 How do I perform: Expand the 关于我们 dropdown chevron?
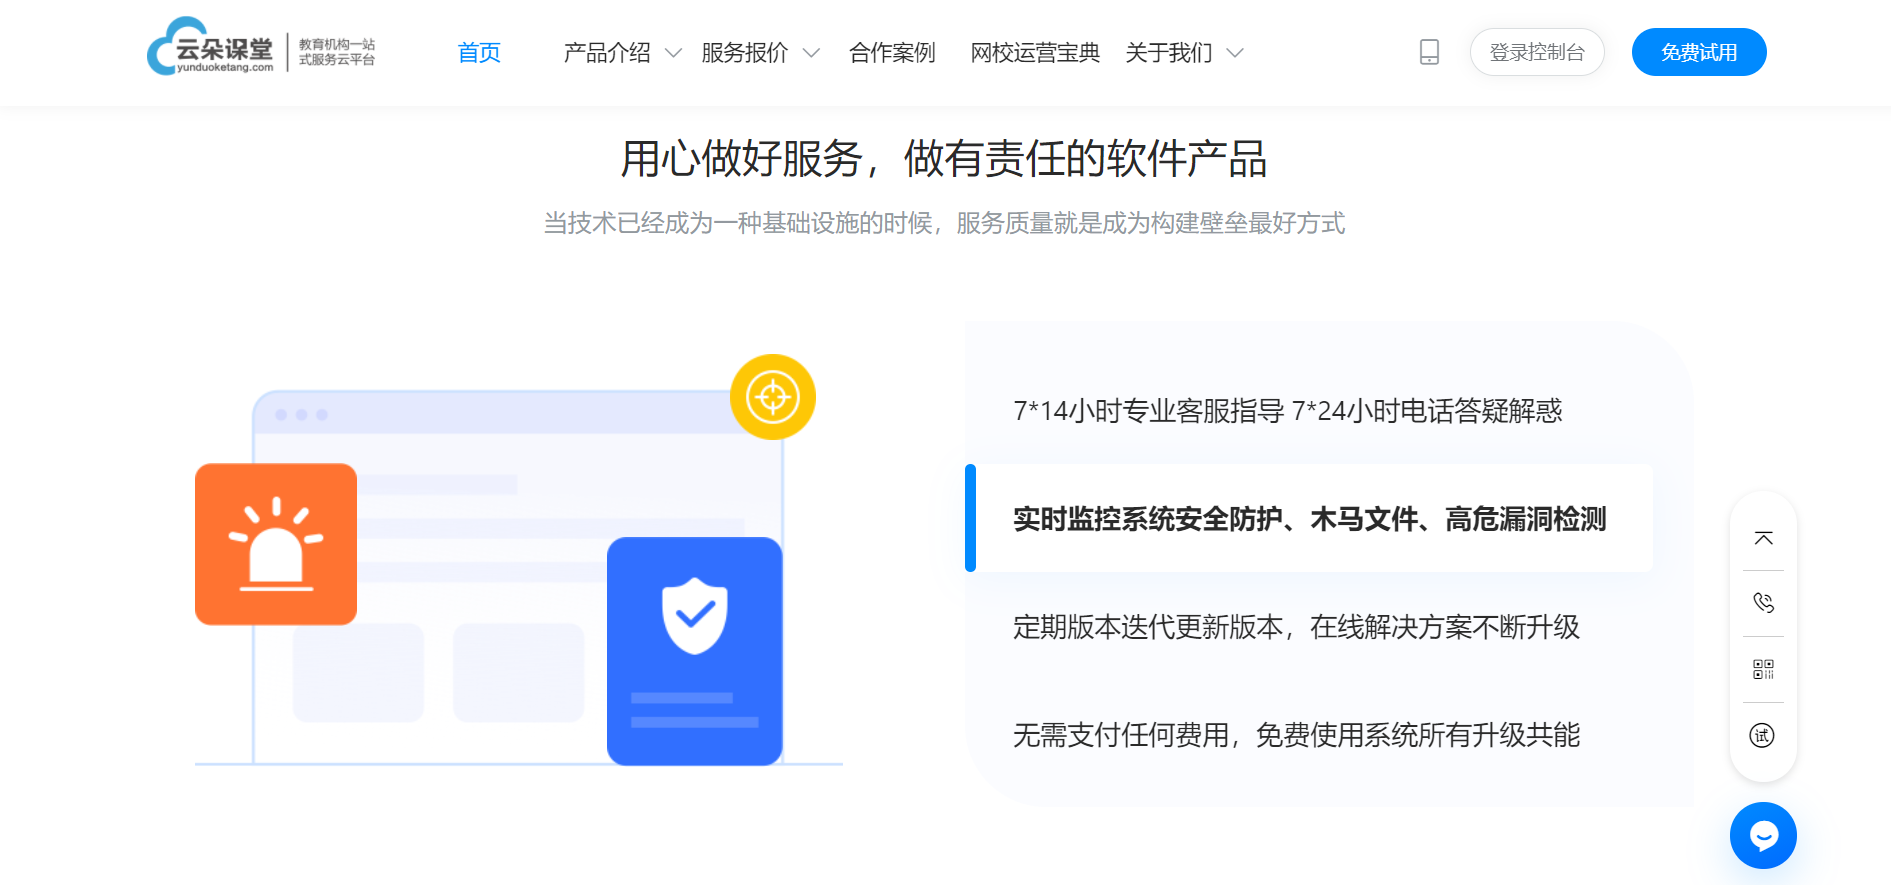[1235, 53]
